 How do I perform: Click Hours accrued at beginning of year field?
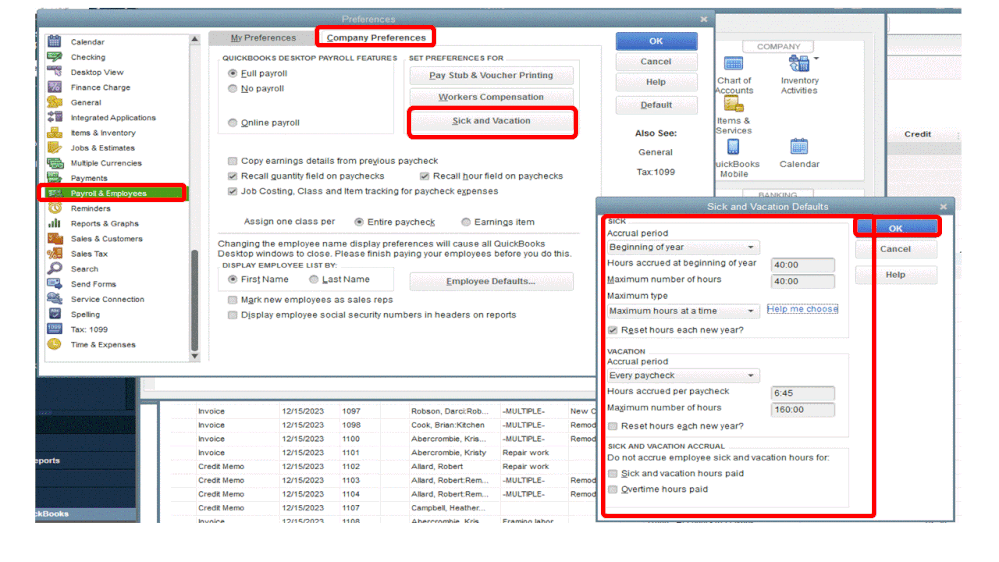pyautogui.click(x=803, y=264)
